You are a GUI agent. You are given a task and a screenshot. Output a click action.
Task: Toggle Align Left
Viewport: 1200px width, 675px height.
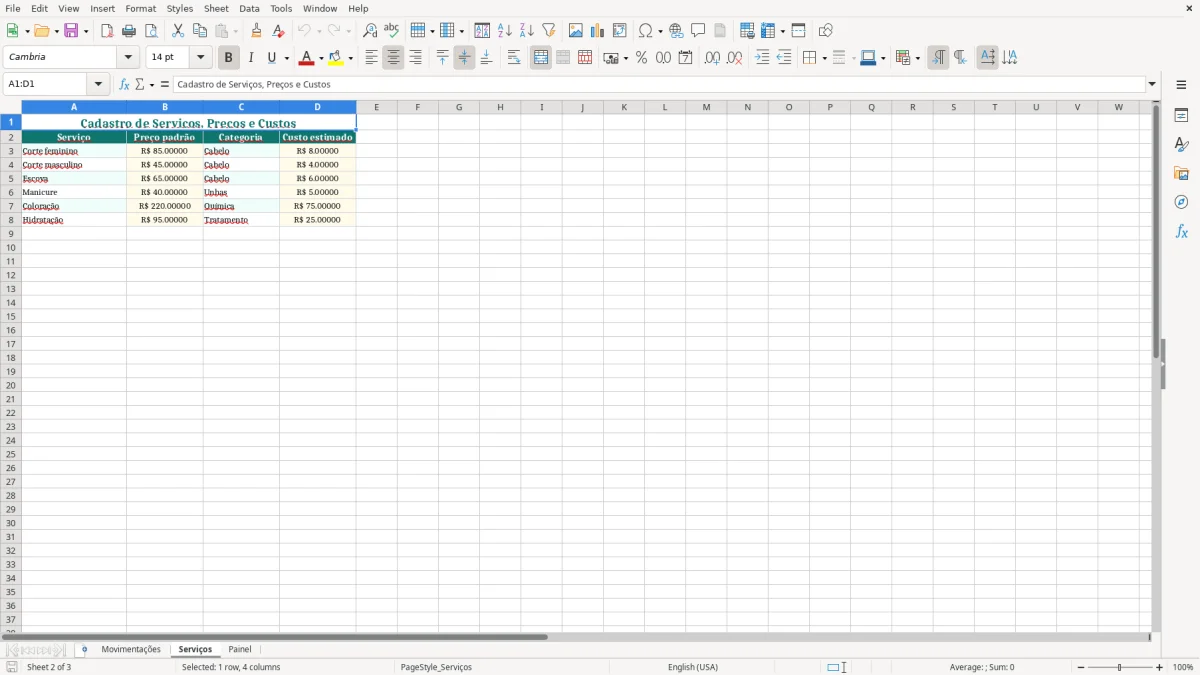point(372,58)
